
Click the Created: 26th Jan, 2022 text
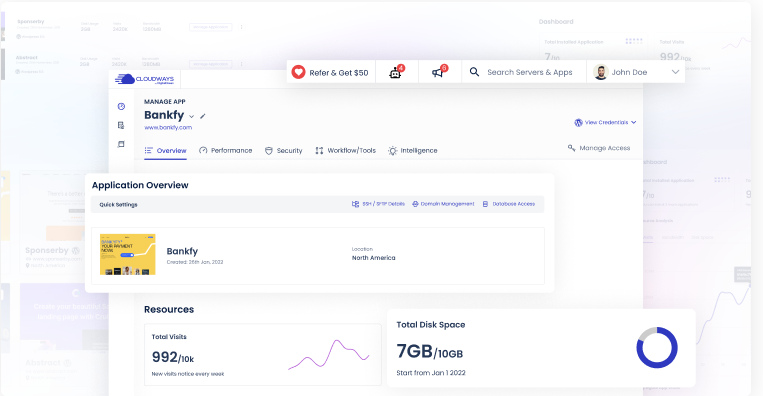(x=195, y=262)
